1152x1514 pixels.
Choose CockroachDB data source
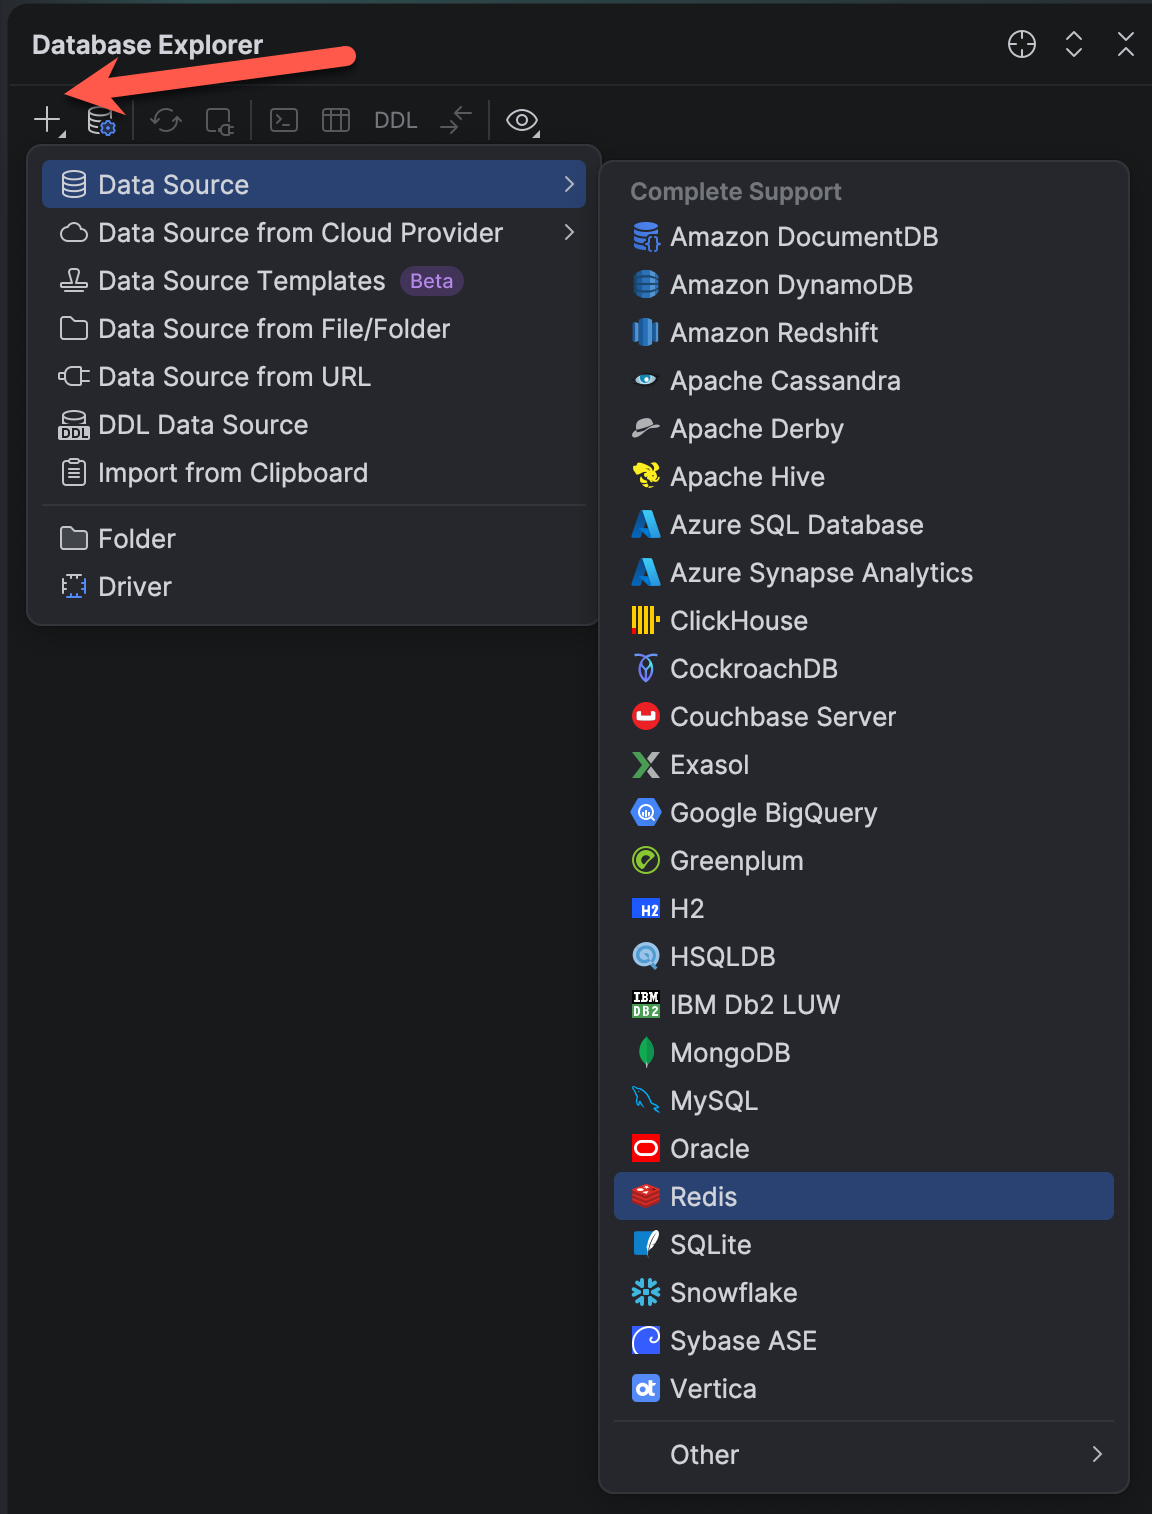[864, 669]
